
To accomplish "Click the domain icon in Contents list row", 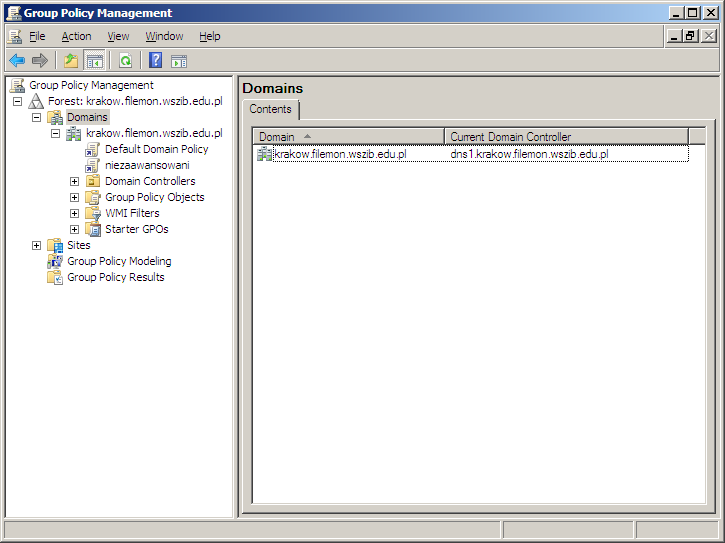I will 264,154.
